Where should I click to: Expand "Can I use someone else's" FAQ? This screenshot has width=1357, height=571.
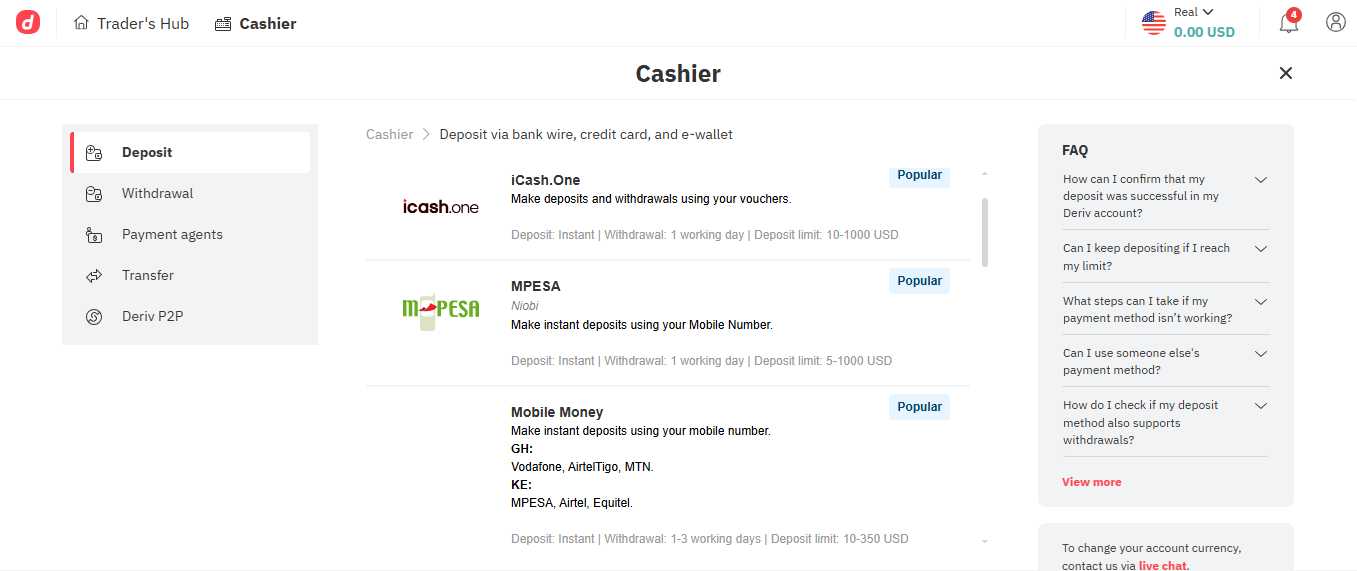coord(1261,354)
